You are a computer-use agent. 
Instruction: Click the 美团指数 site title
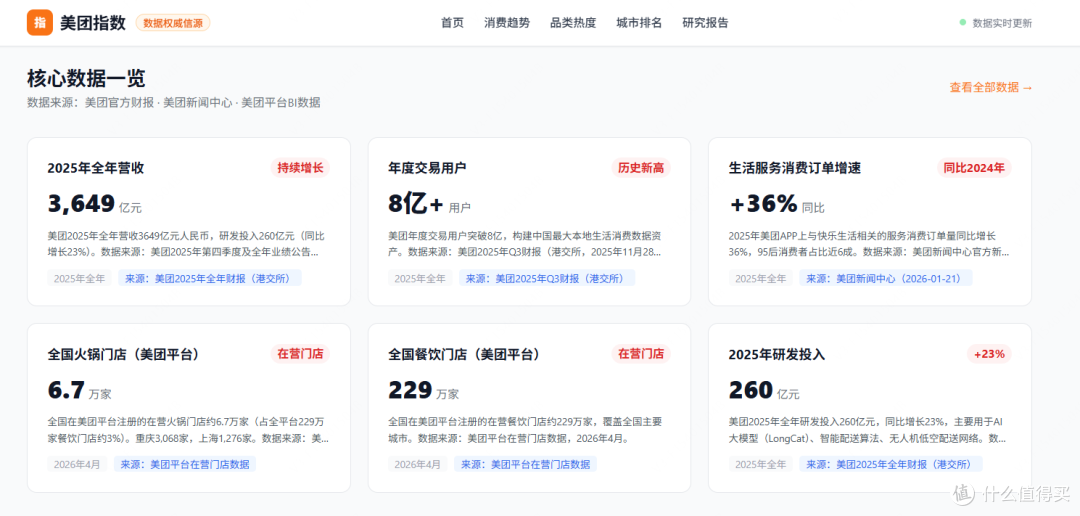93,23
